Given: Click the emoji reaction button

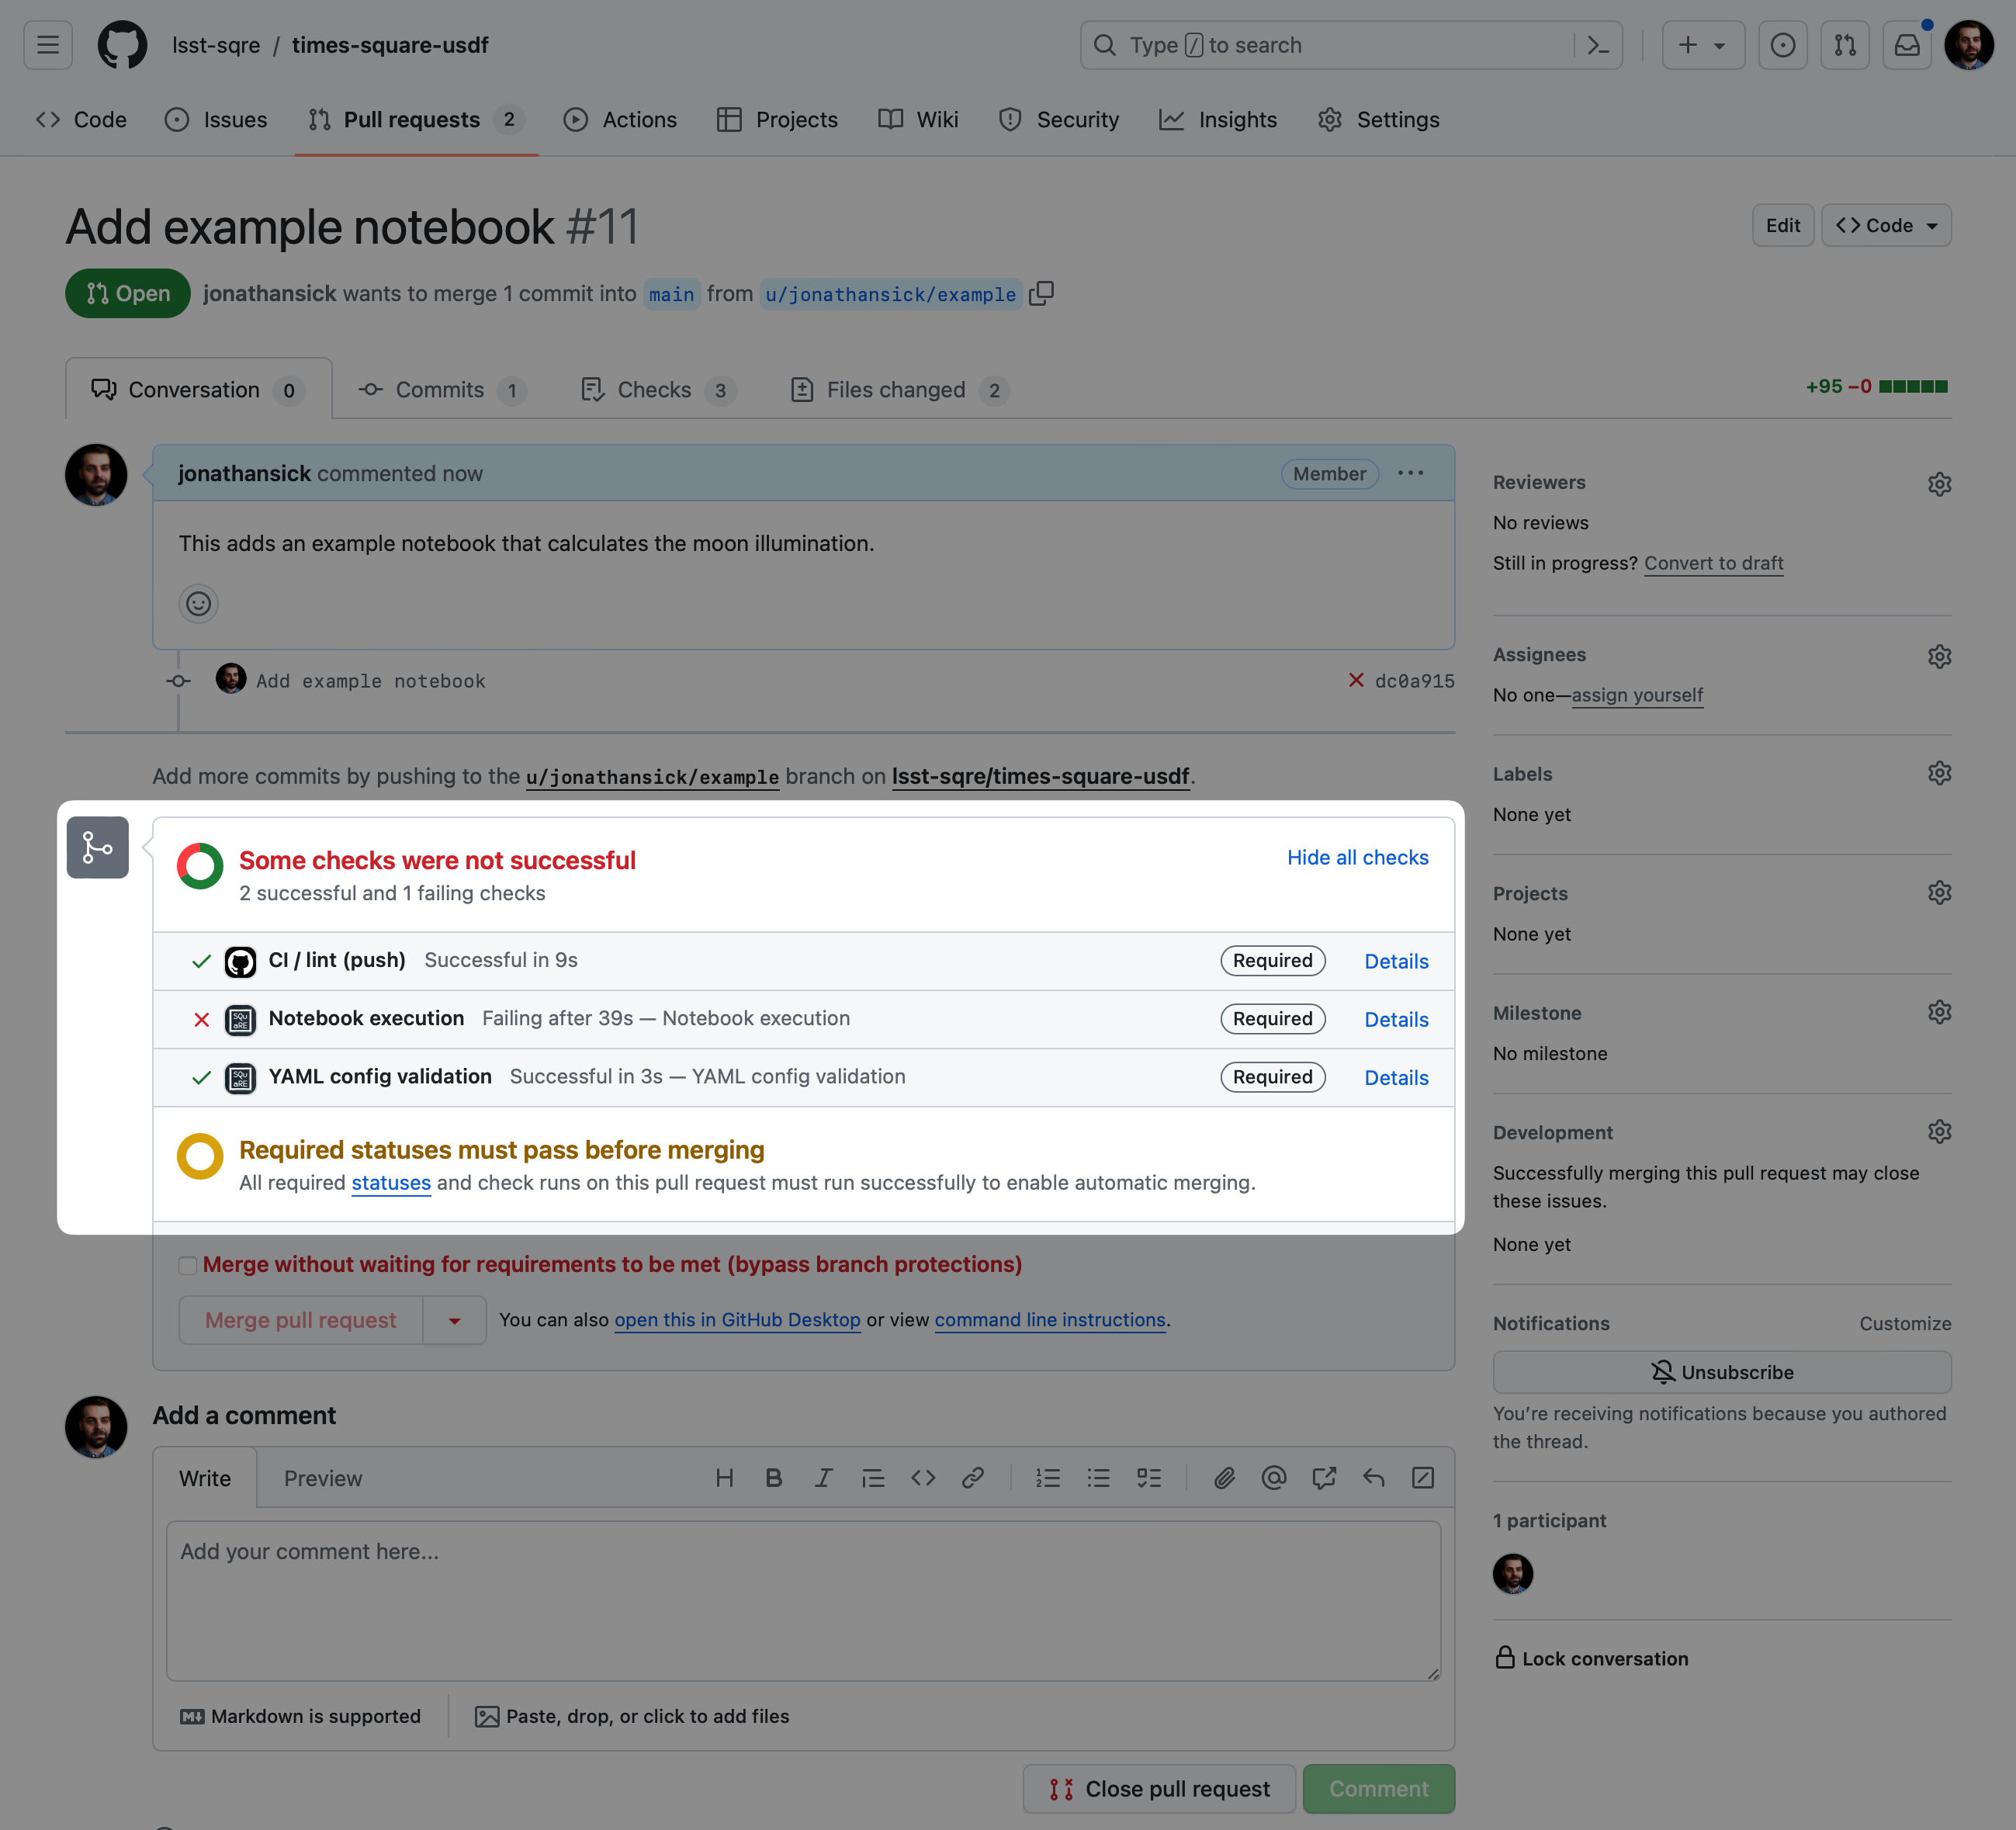Looking at the screenshot, I should (199, 602).
